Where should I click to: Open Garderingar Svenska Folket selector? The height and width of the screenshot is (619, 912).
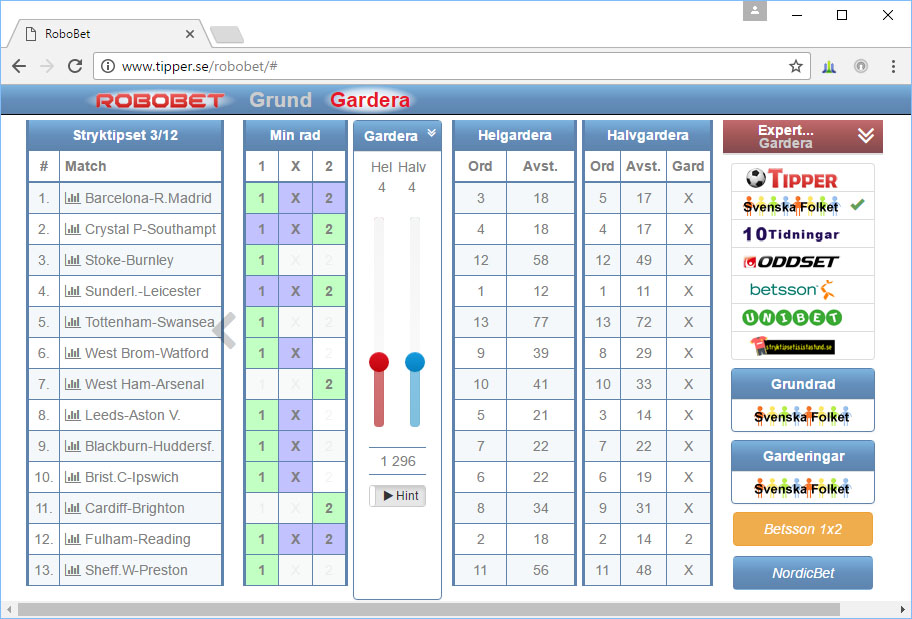(802, 488)
